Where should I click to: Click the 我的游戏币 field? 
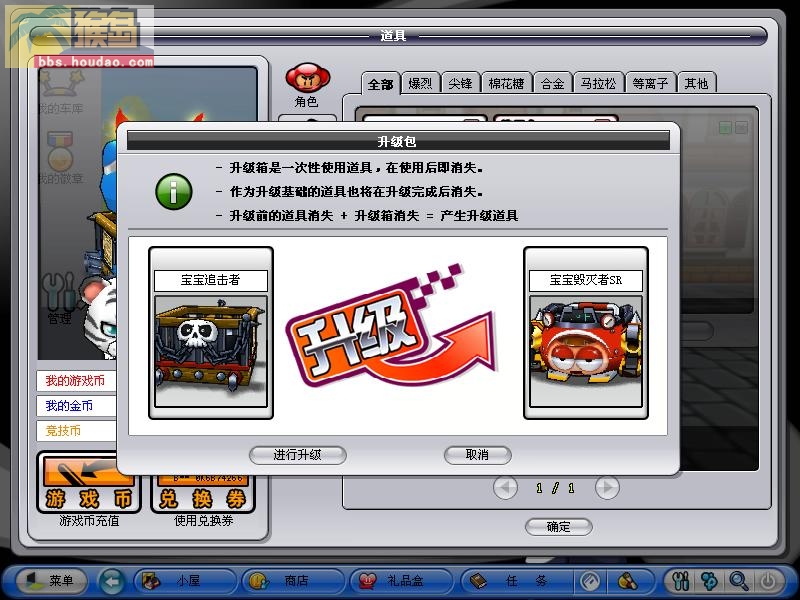(77, 381)
